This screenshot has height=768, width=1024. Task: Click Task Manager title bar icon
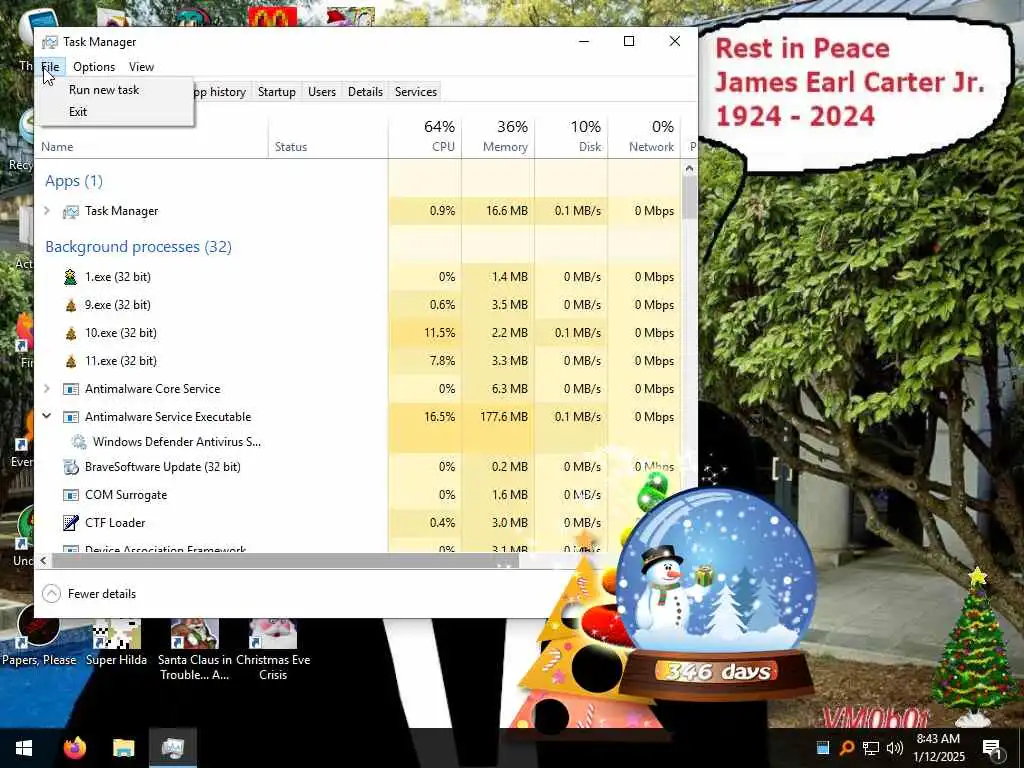[x=50, y=42]
